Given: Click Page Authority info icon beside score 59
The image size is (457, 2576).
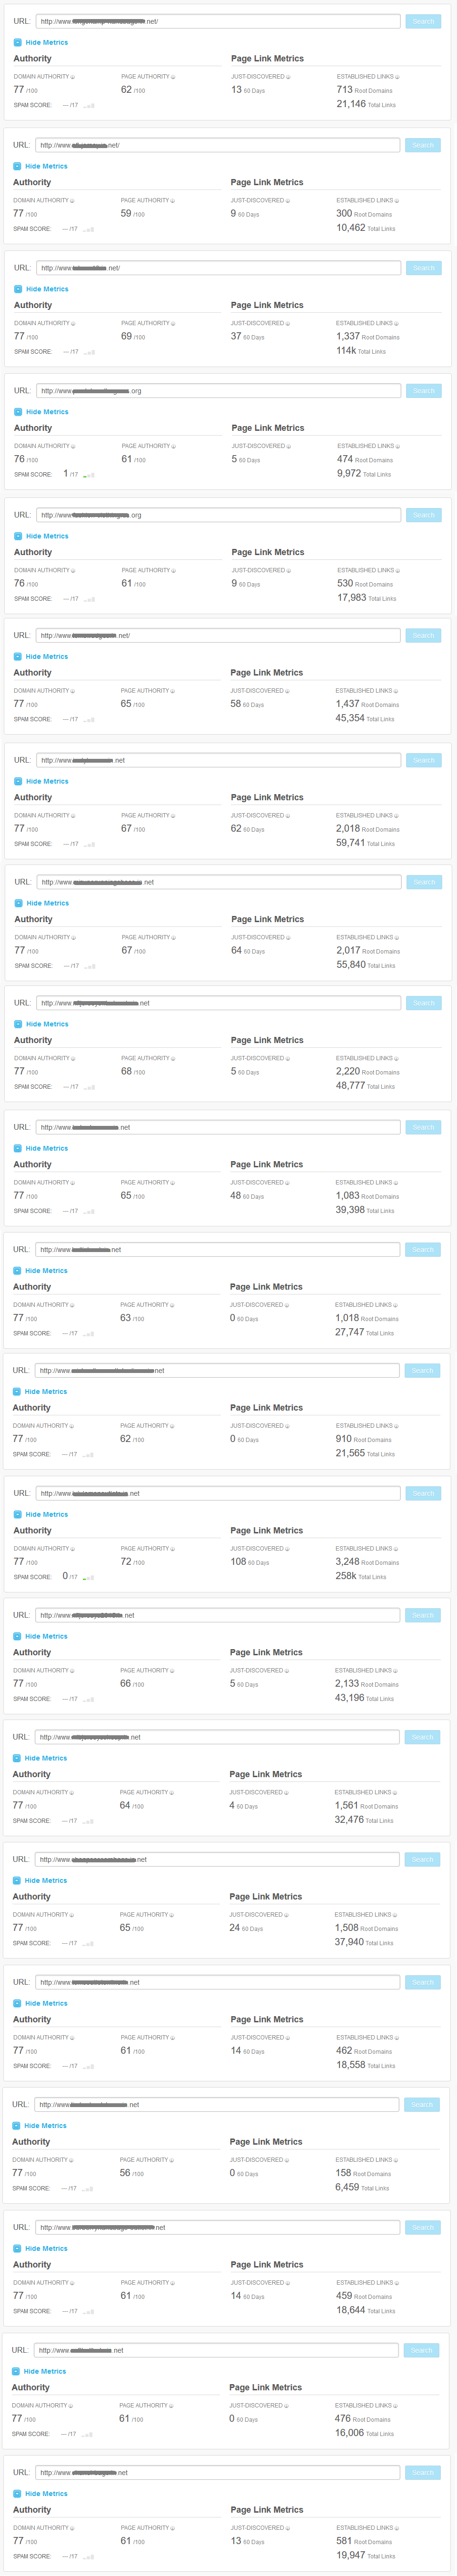Looking at the screenshot, I should [173, 201].
